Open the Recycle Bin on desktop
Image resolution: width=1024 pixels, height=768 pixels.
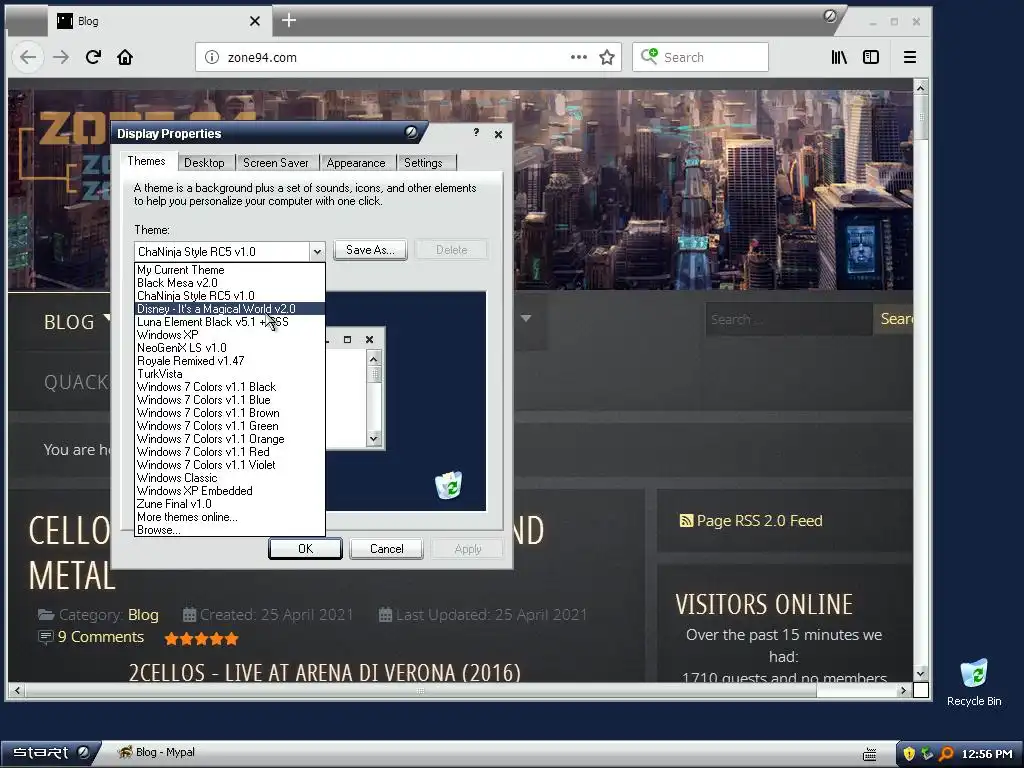point(974,682)
